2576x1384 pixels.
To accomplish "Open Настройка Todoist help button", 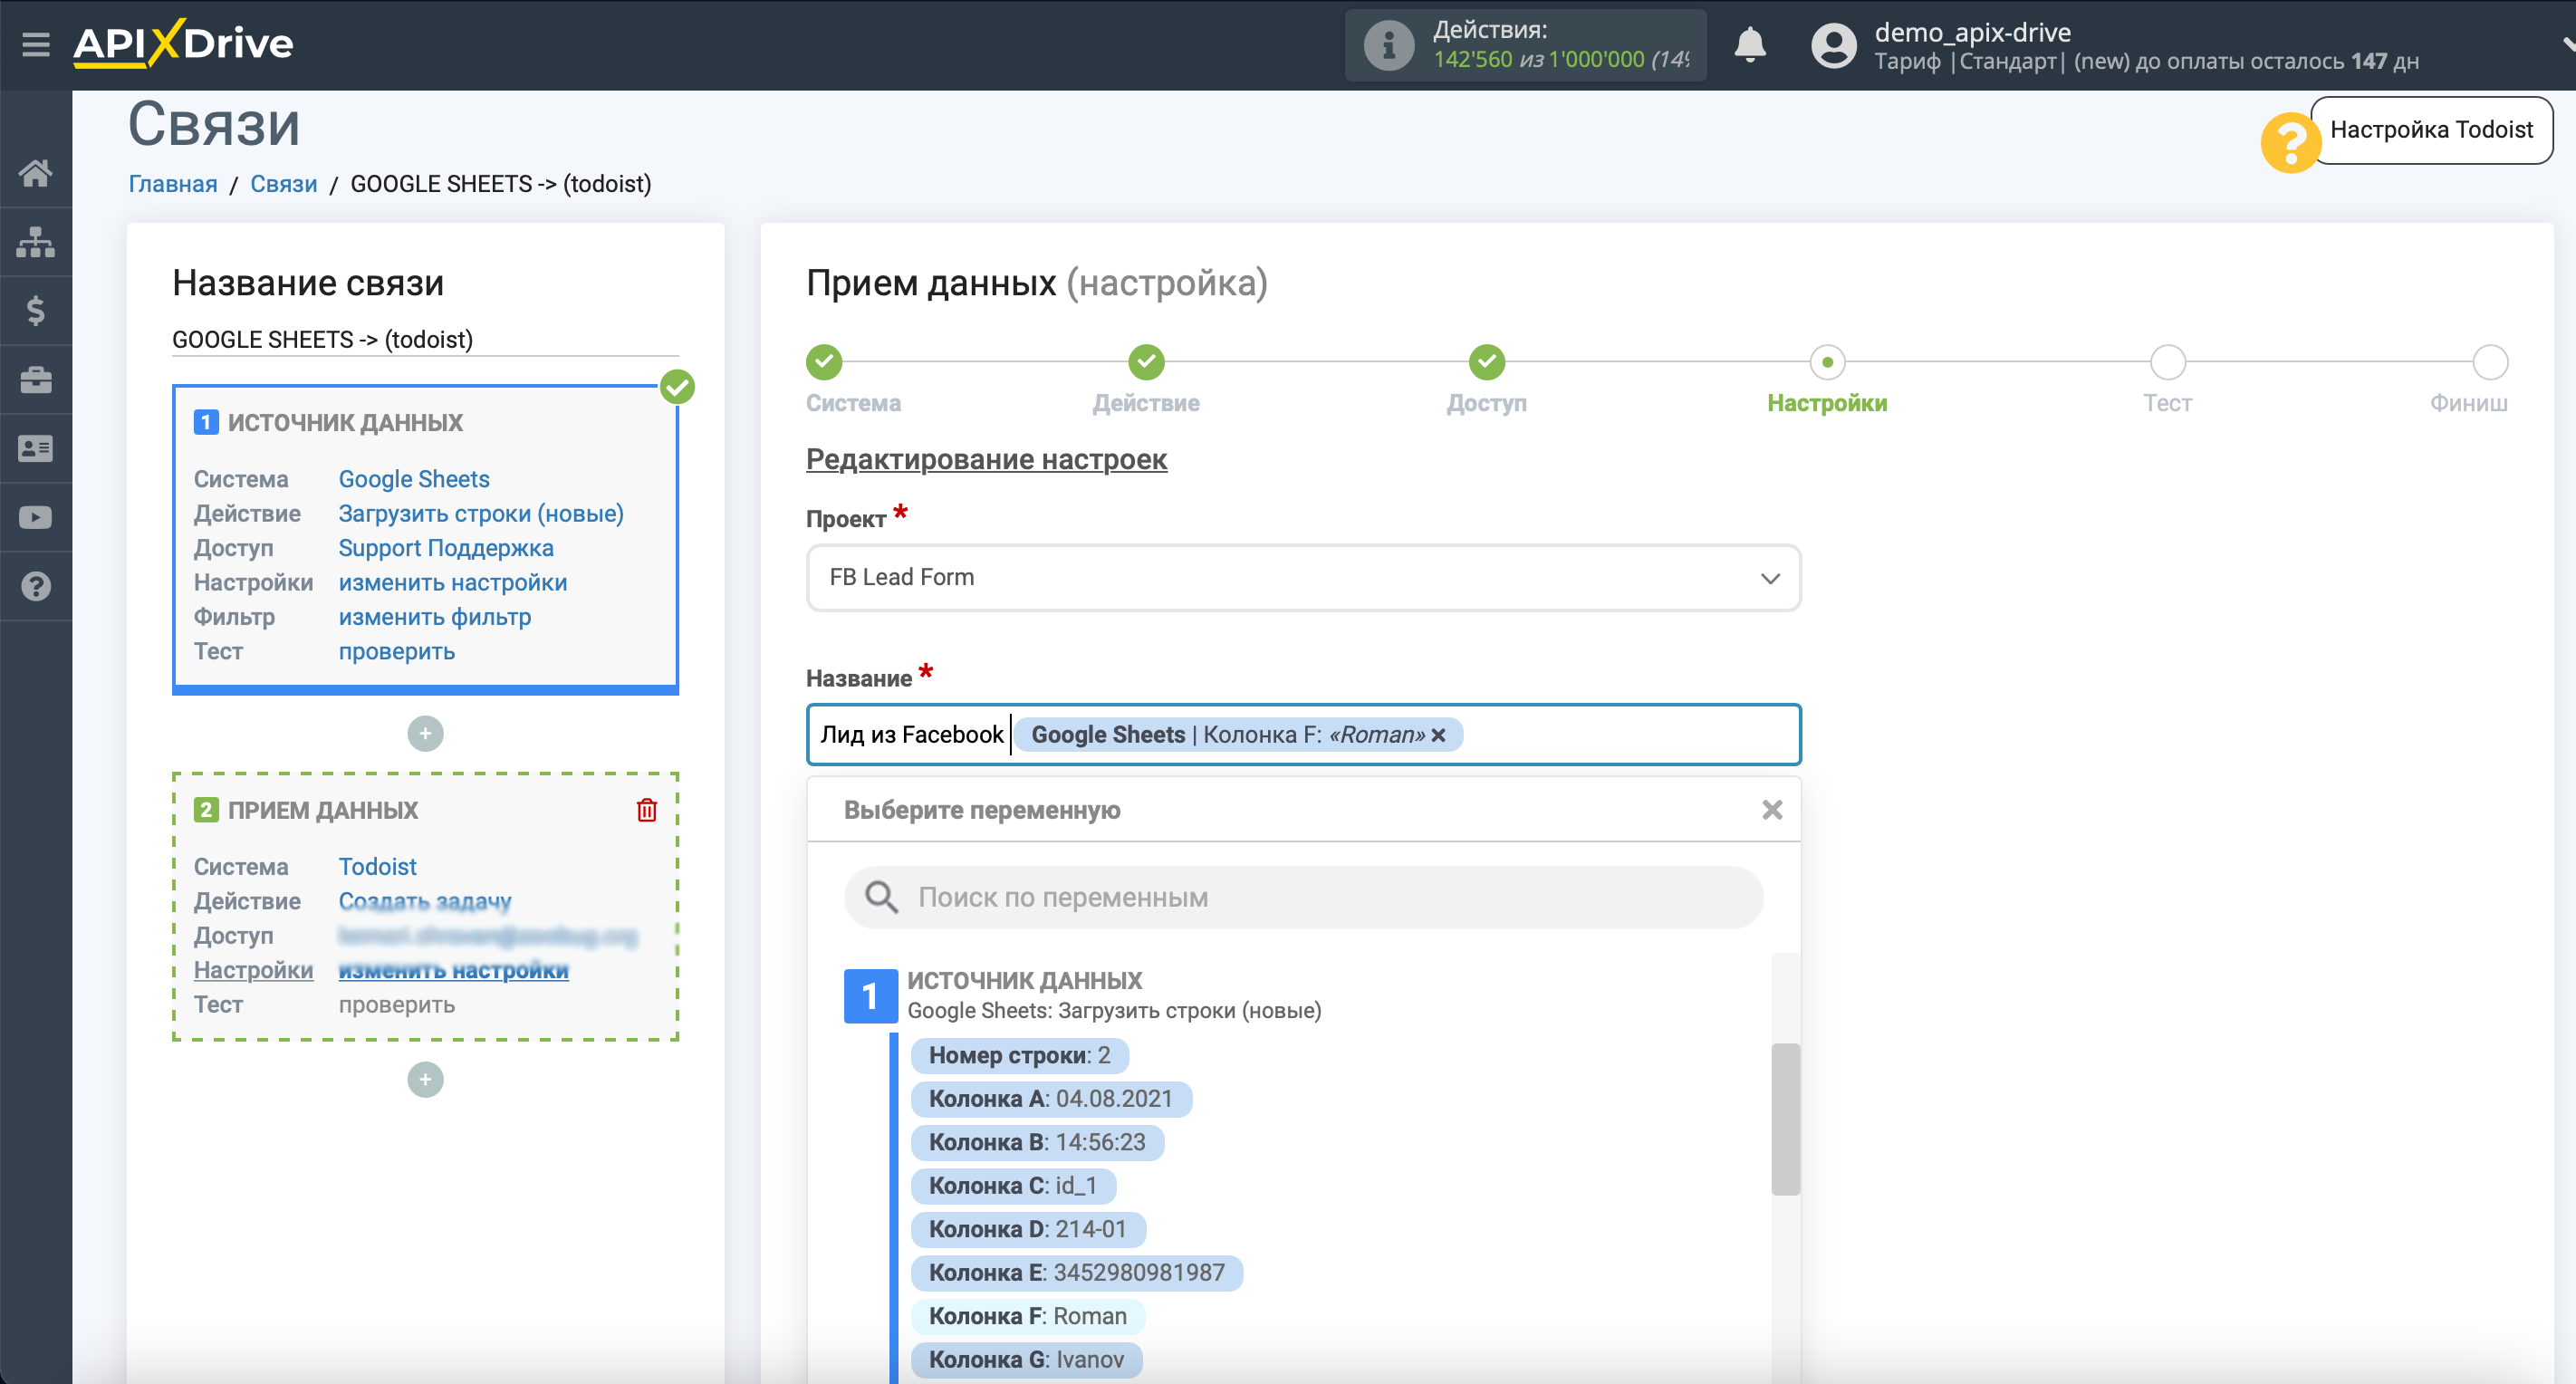I will tap(2431, 130).
